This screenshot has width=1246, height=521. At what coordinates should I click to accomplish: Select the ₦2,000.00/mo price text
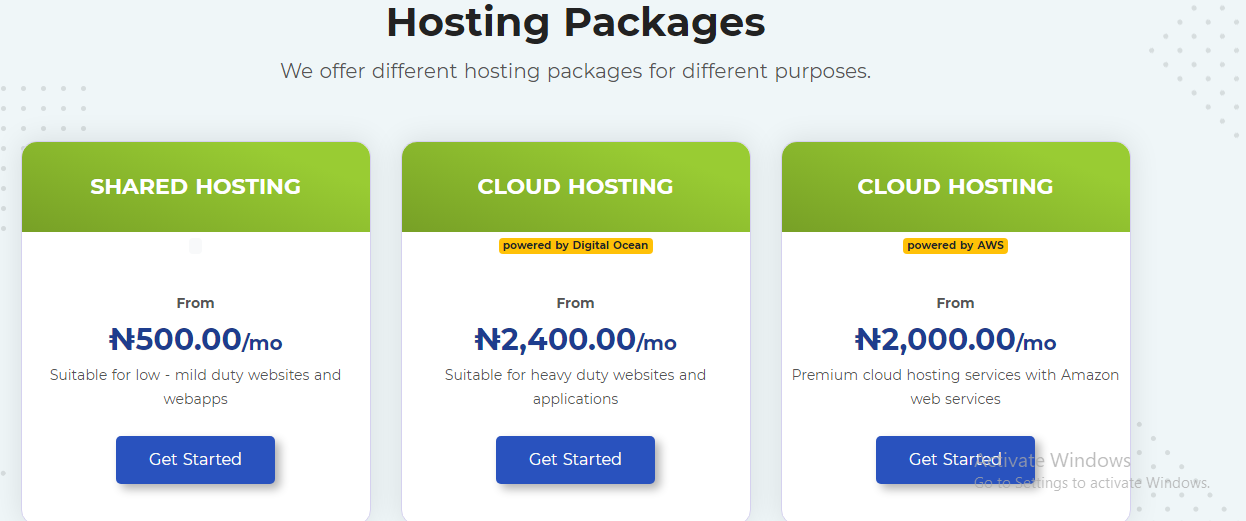coord(955,340)
